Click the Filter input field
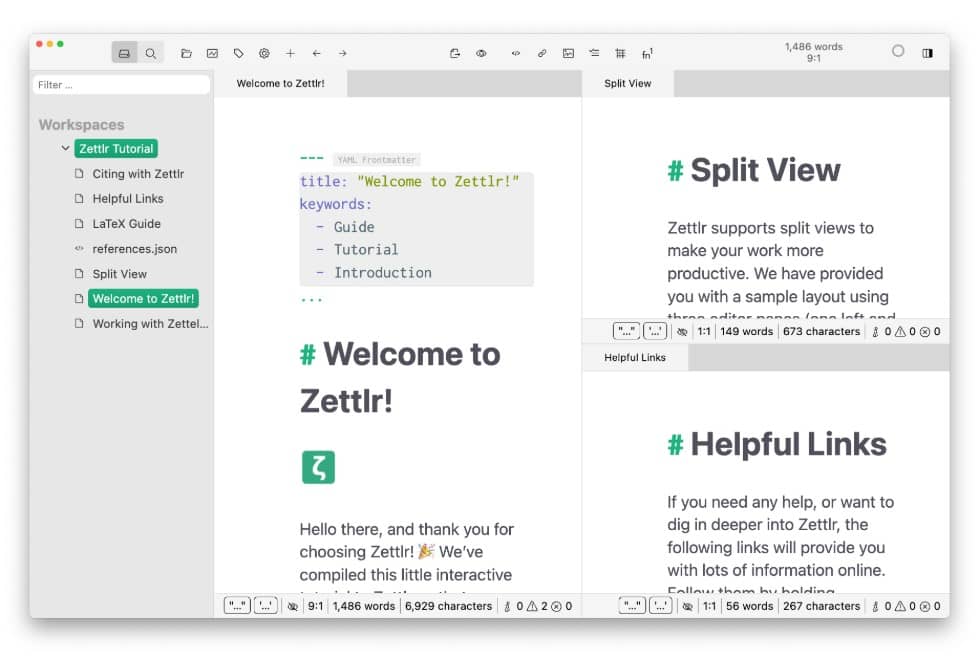978x658 pixels. (x=121, y=85)
